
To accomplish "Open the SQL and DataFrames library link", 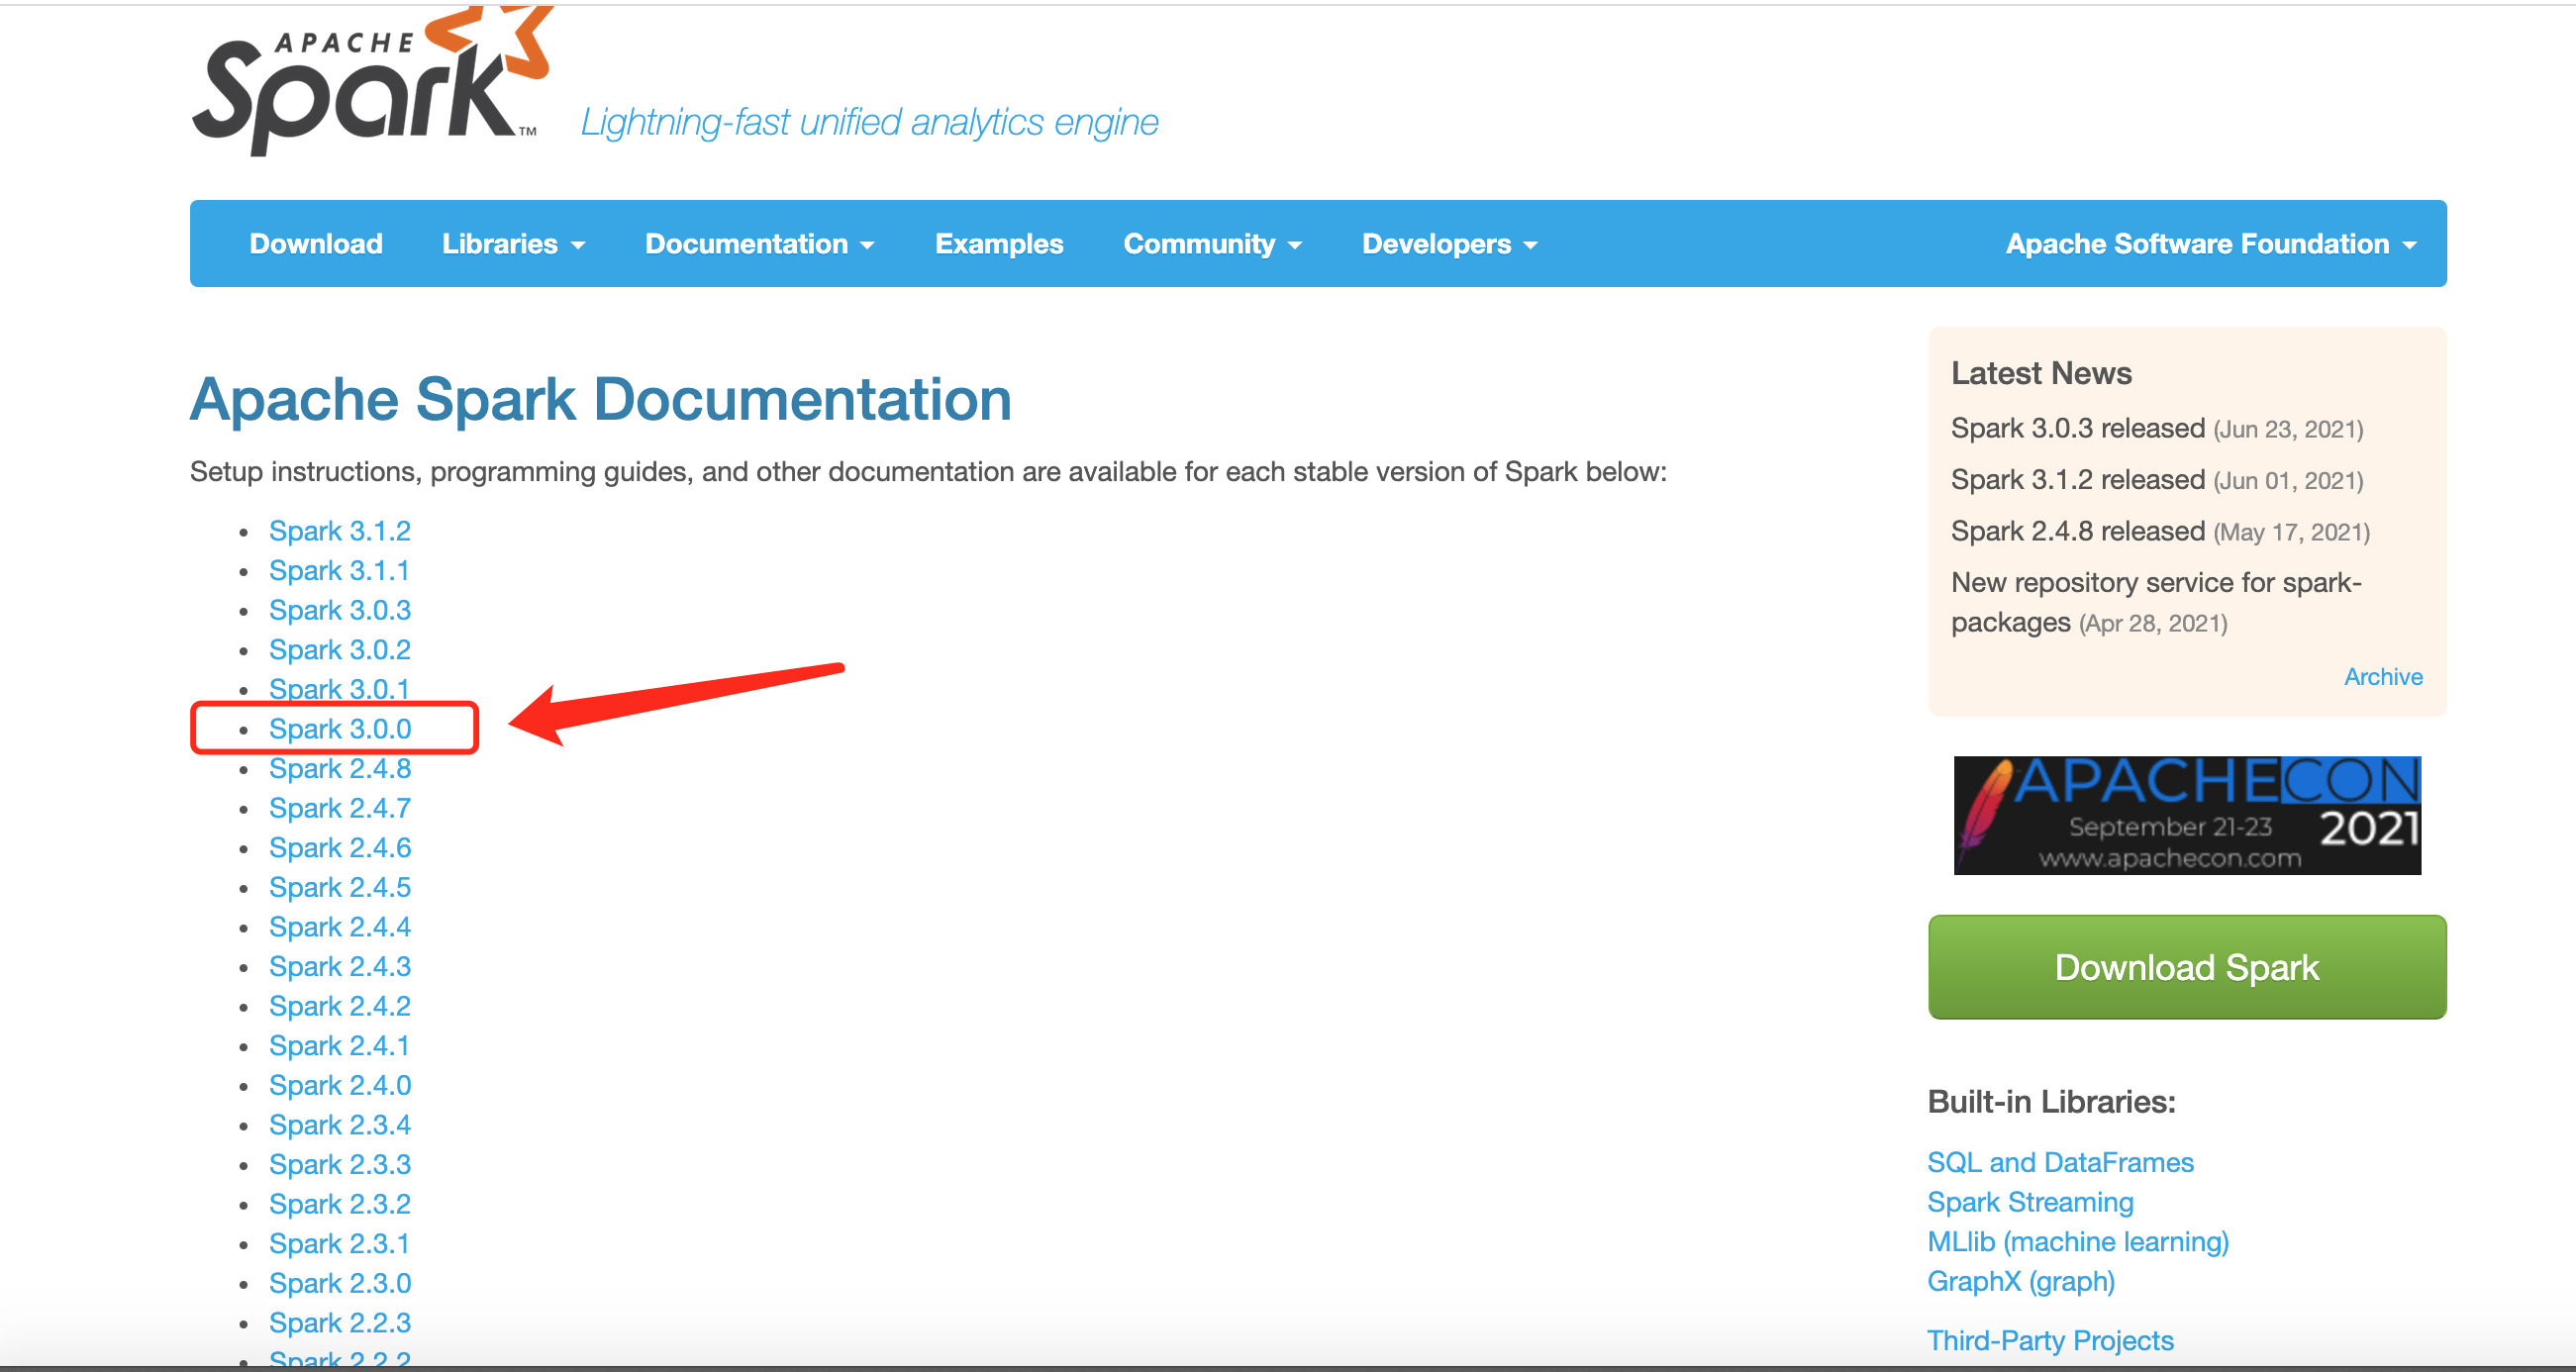I will click(x=2059, y=1162).
